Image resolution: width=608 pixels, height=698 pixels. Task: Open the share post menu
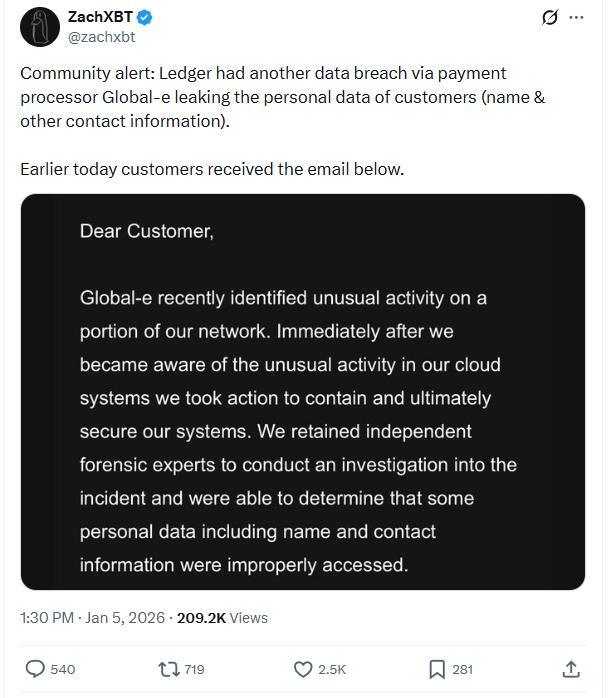(571, 669)
